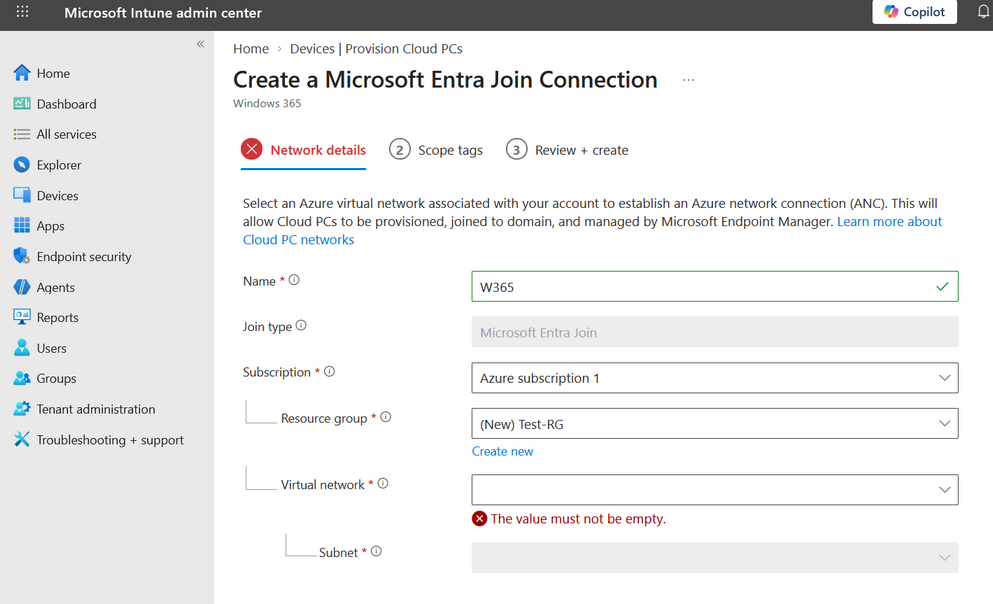This screenshot has width=993, height=604.
Task: Click the info icon next to Subnet
Action: [x=376, y=551]
